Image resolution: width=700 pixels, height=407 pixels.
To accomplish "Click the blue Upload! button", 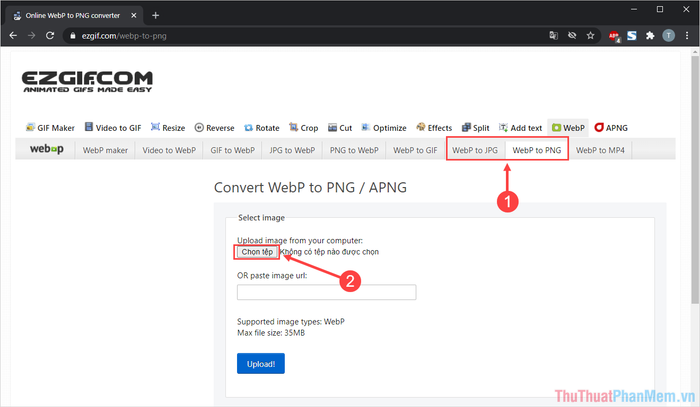I will (x=261, y=364).
